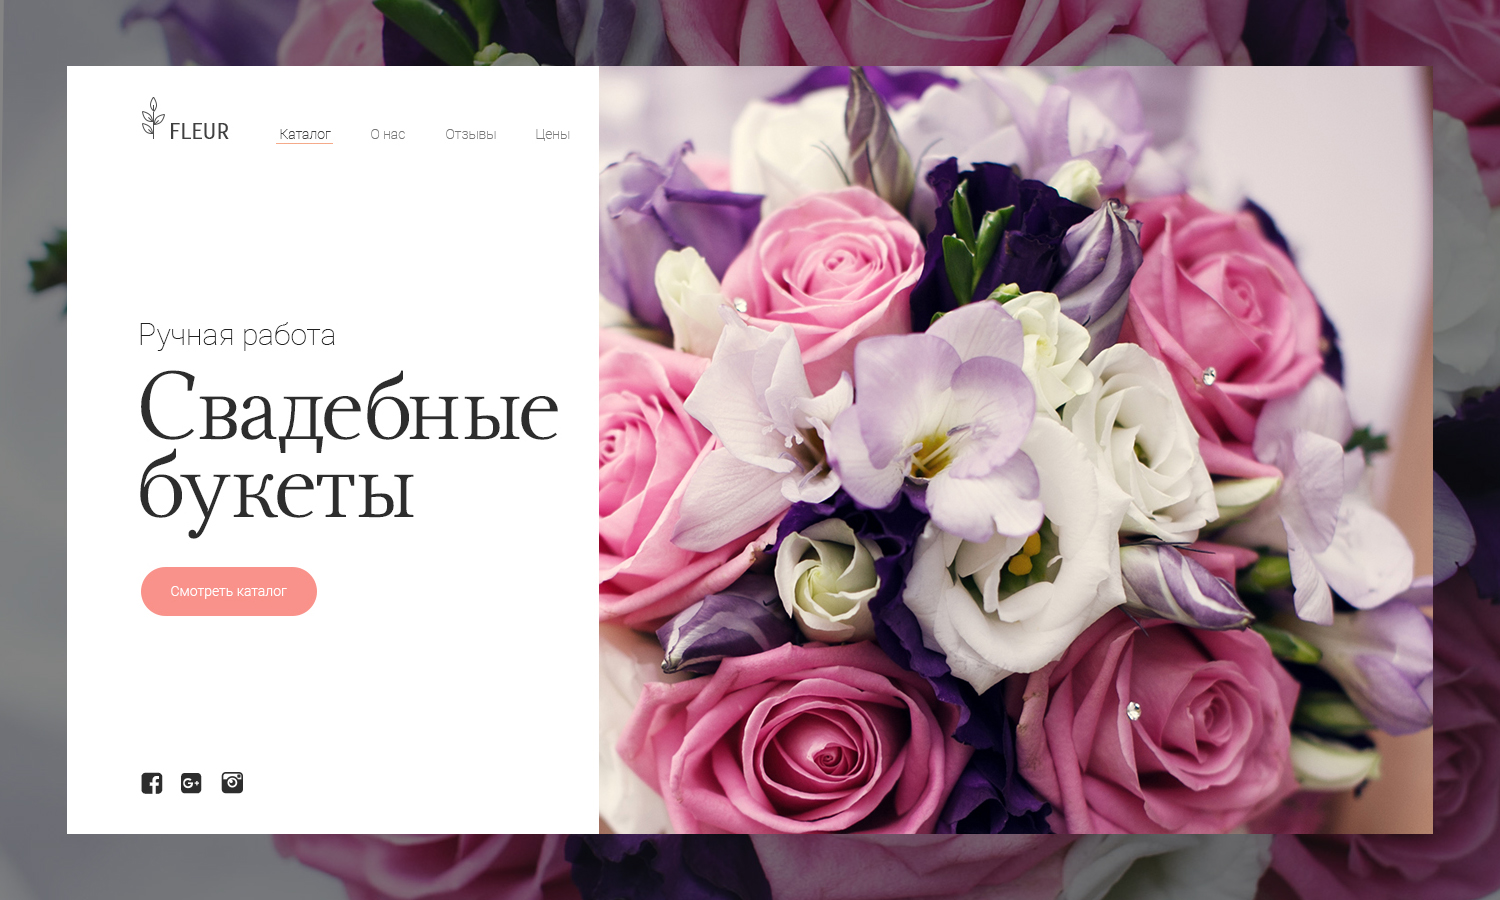
Task: Go to the Каталог menu item
Action: 305,134
